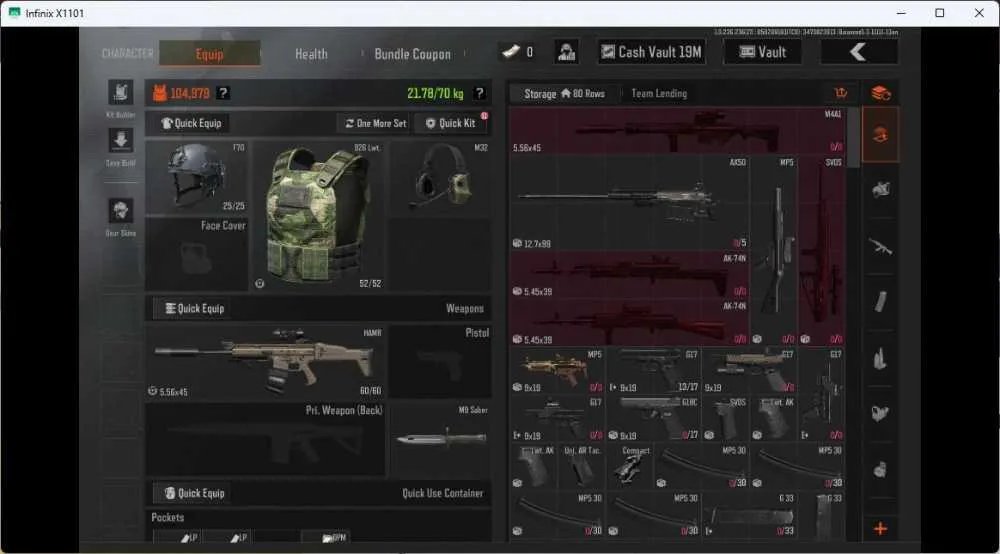Select the armor vest category filter
Image resolution: width=1000 pixels, height=554 pixels.
pyautogui.click(x=881, y=189)
